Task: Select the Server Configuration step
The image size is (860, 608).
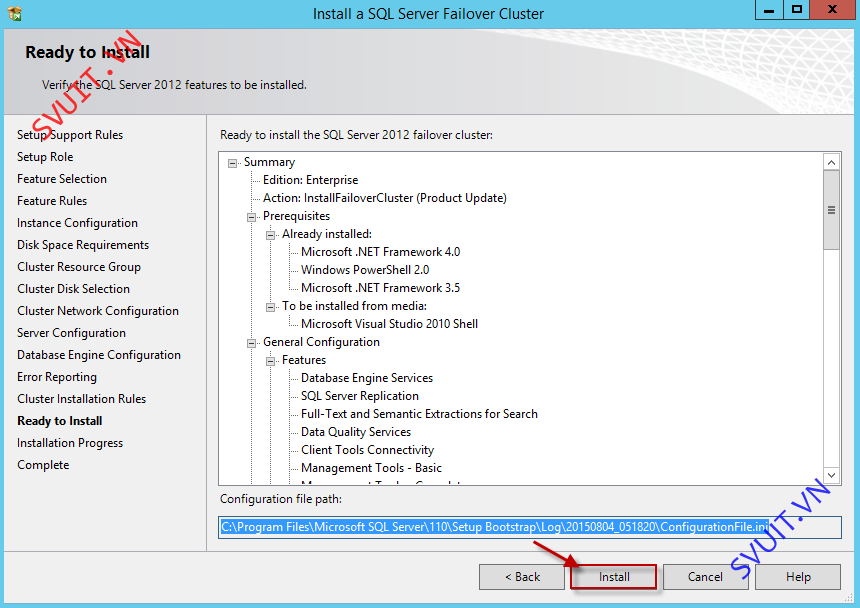Action: coord(71,333)
